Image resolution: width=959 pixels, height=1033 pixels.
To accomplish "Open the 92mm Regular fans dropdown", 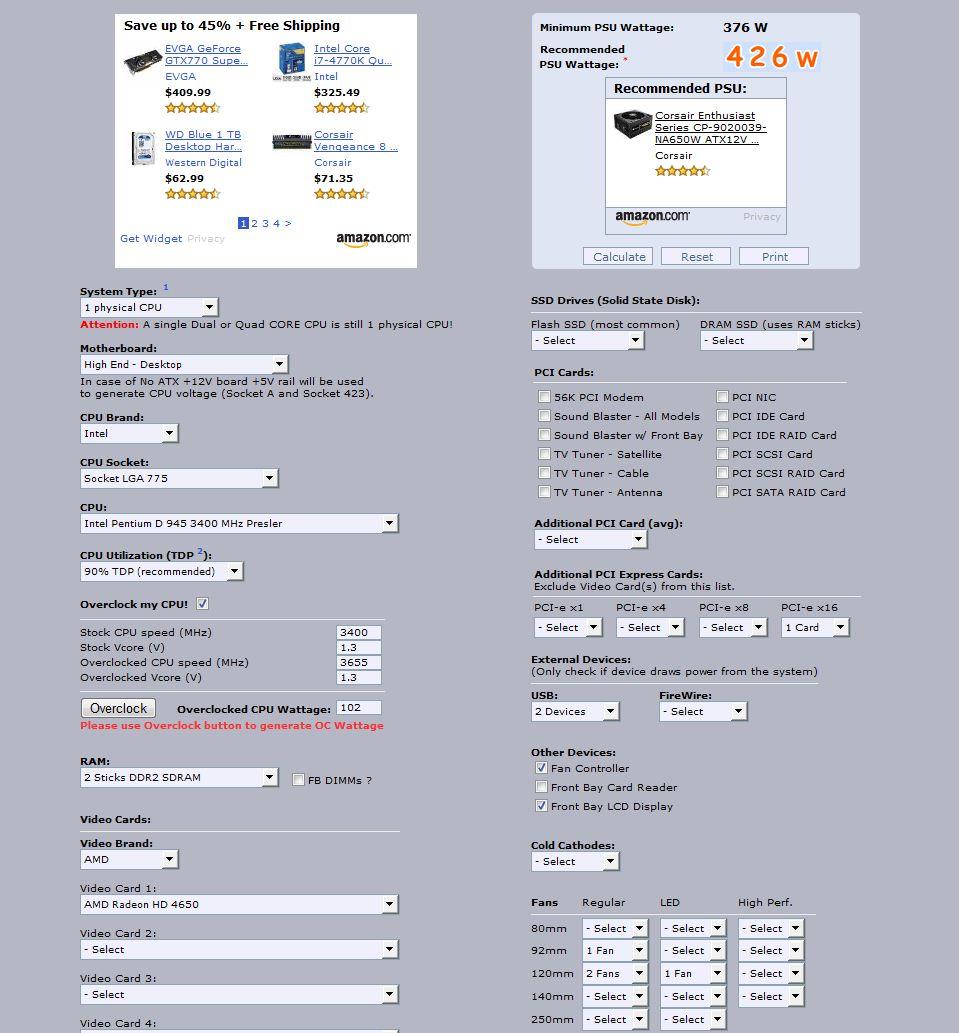I will 615,951.
